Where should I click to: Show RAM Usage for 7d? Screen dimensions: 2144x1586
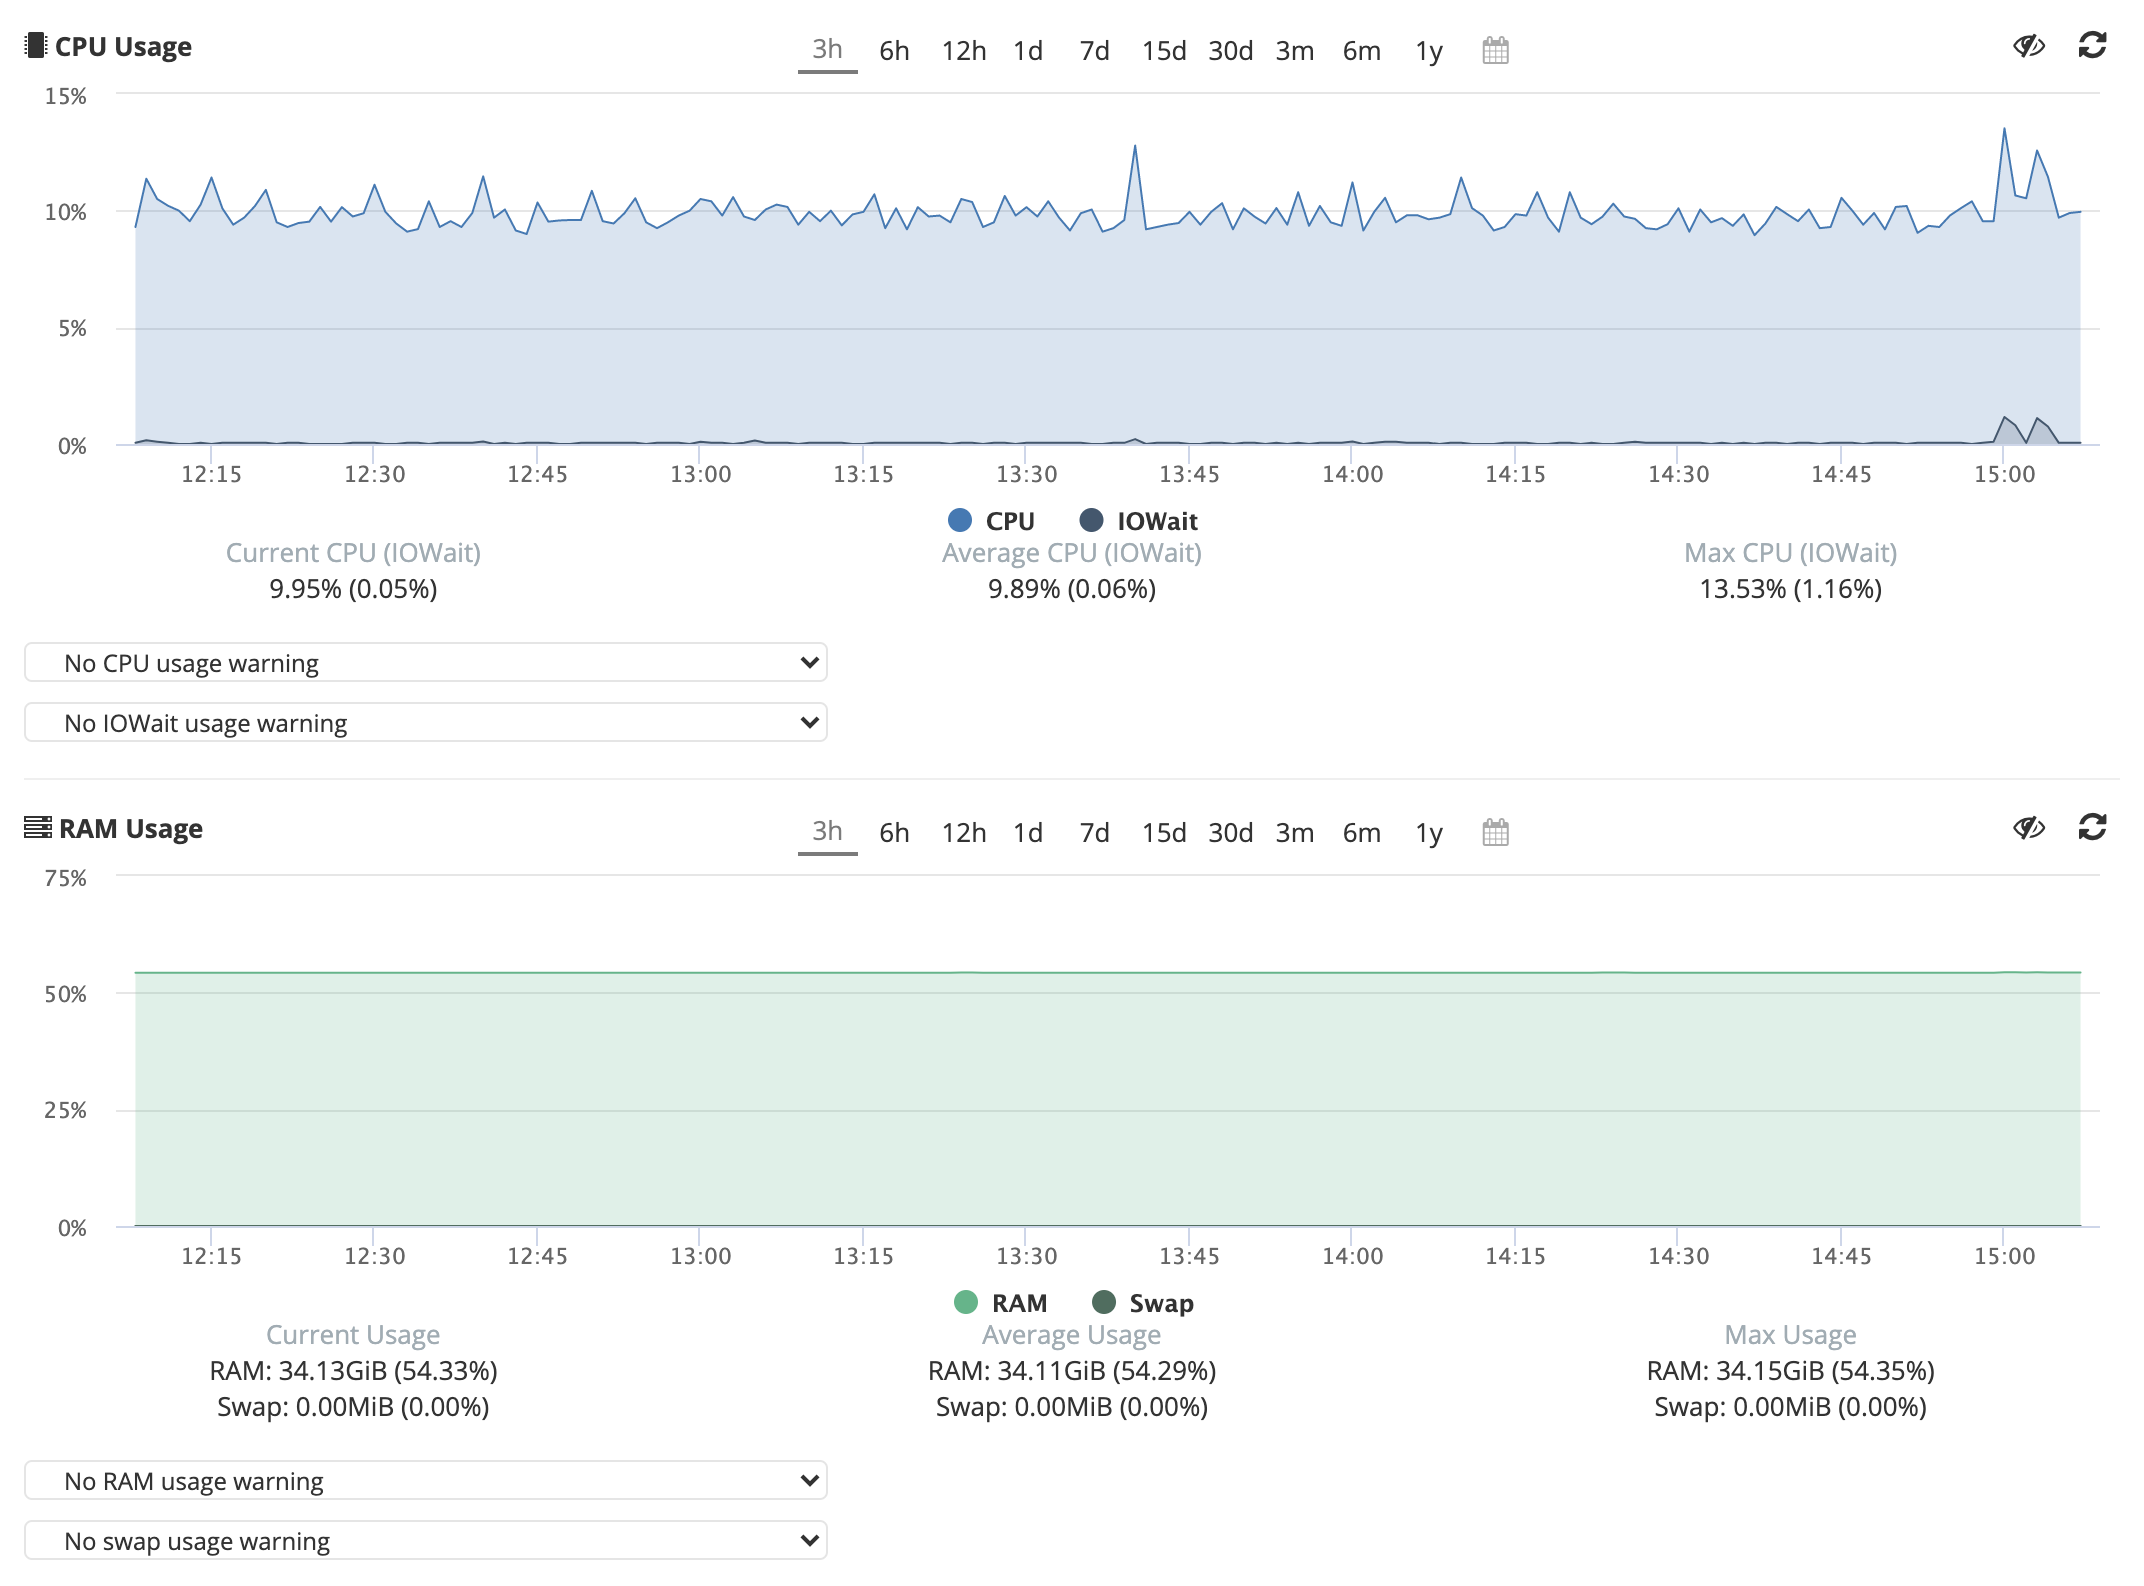point(1095,833)
